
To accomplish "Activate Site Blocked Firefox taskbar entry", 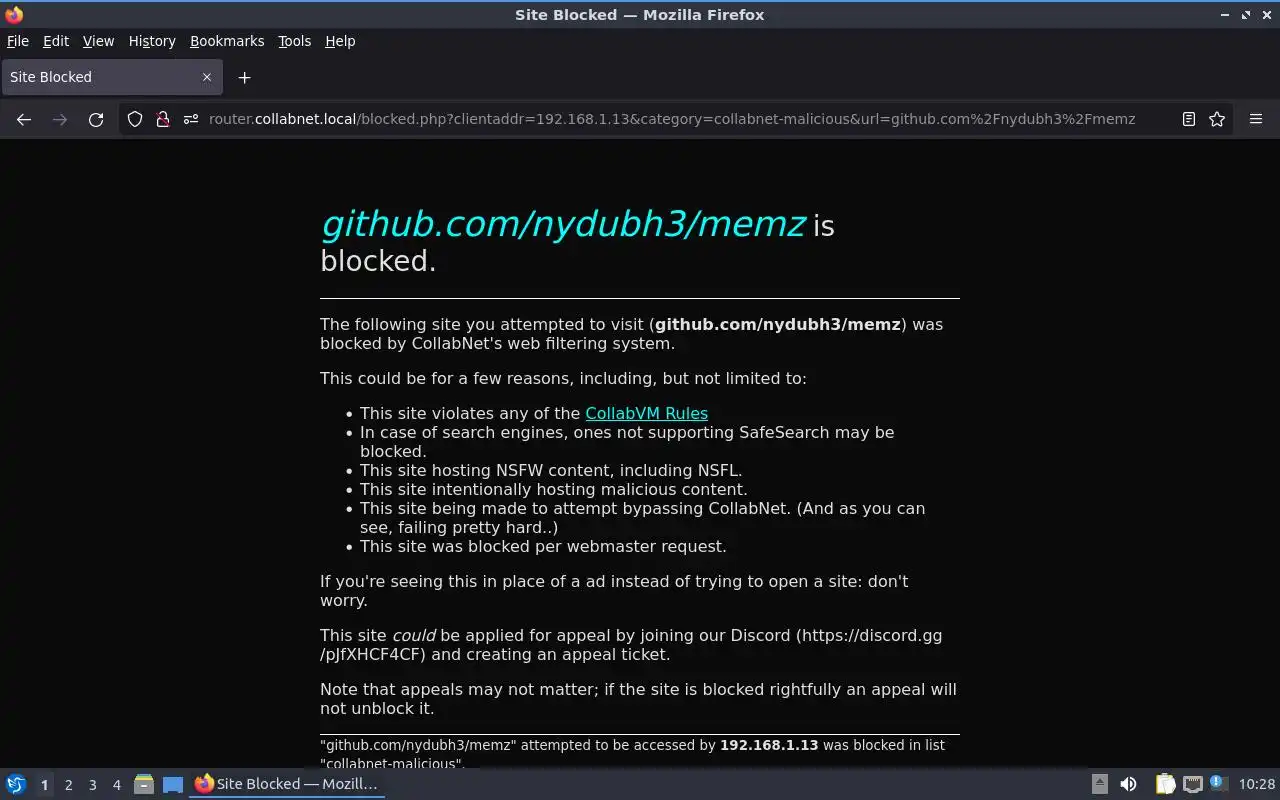I will pyautogui.click(x=288, y=784).
